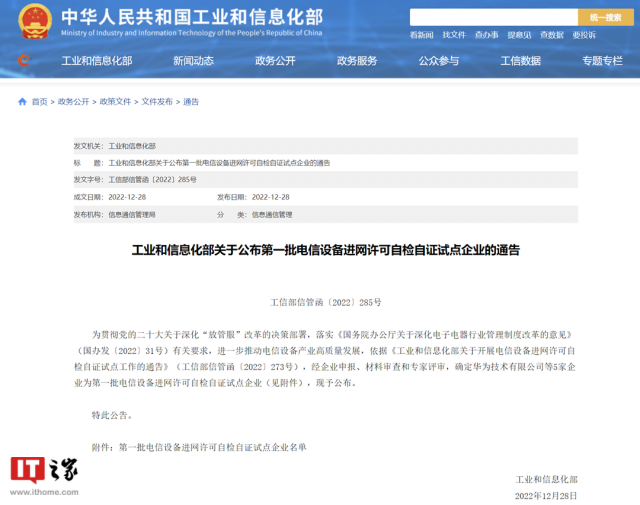Viewport: 640px width, 505px height.
Task: Click the signature 工业和信息化部 at bottom right
Action: pos(547,480)
